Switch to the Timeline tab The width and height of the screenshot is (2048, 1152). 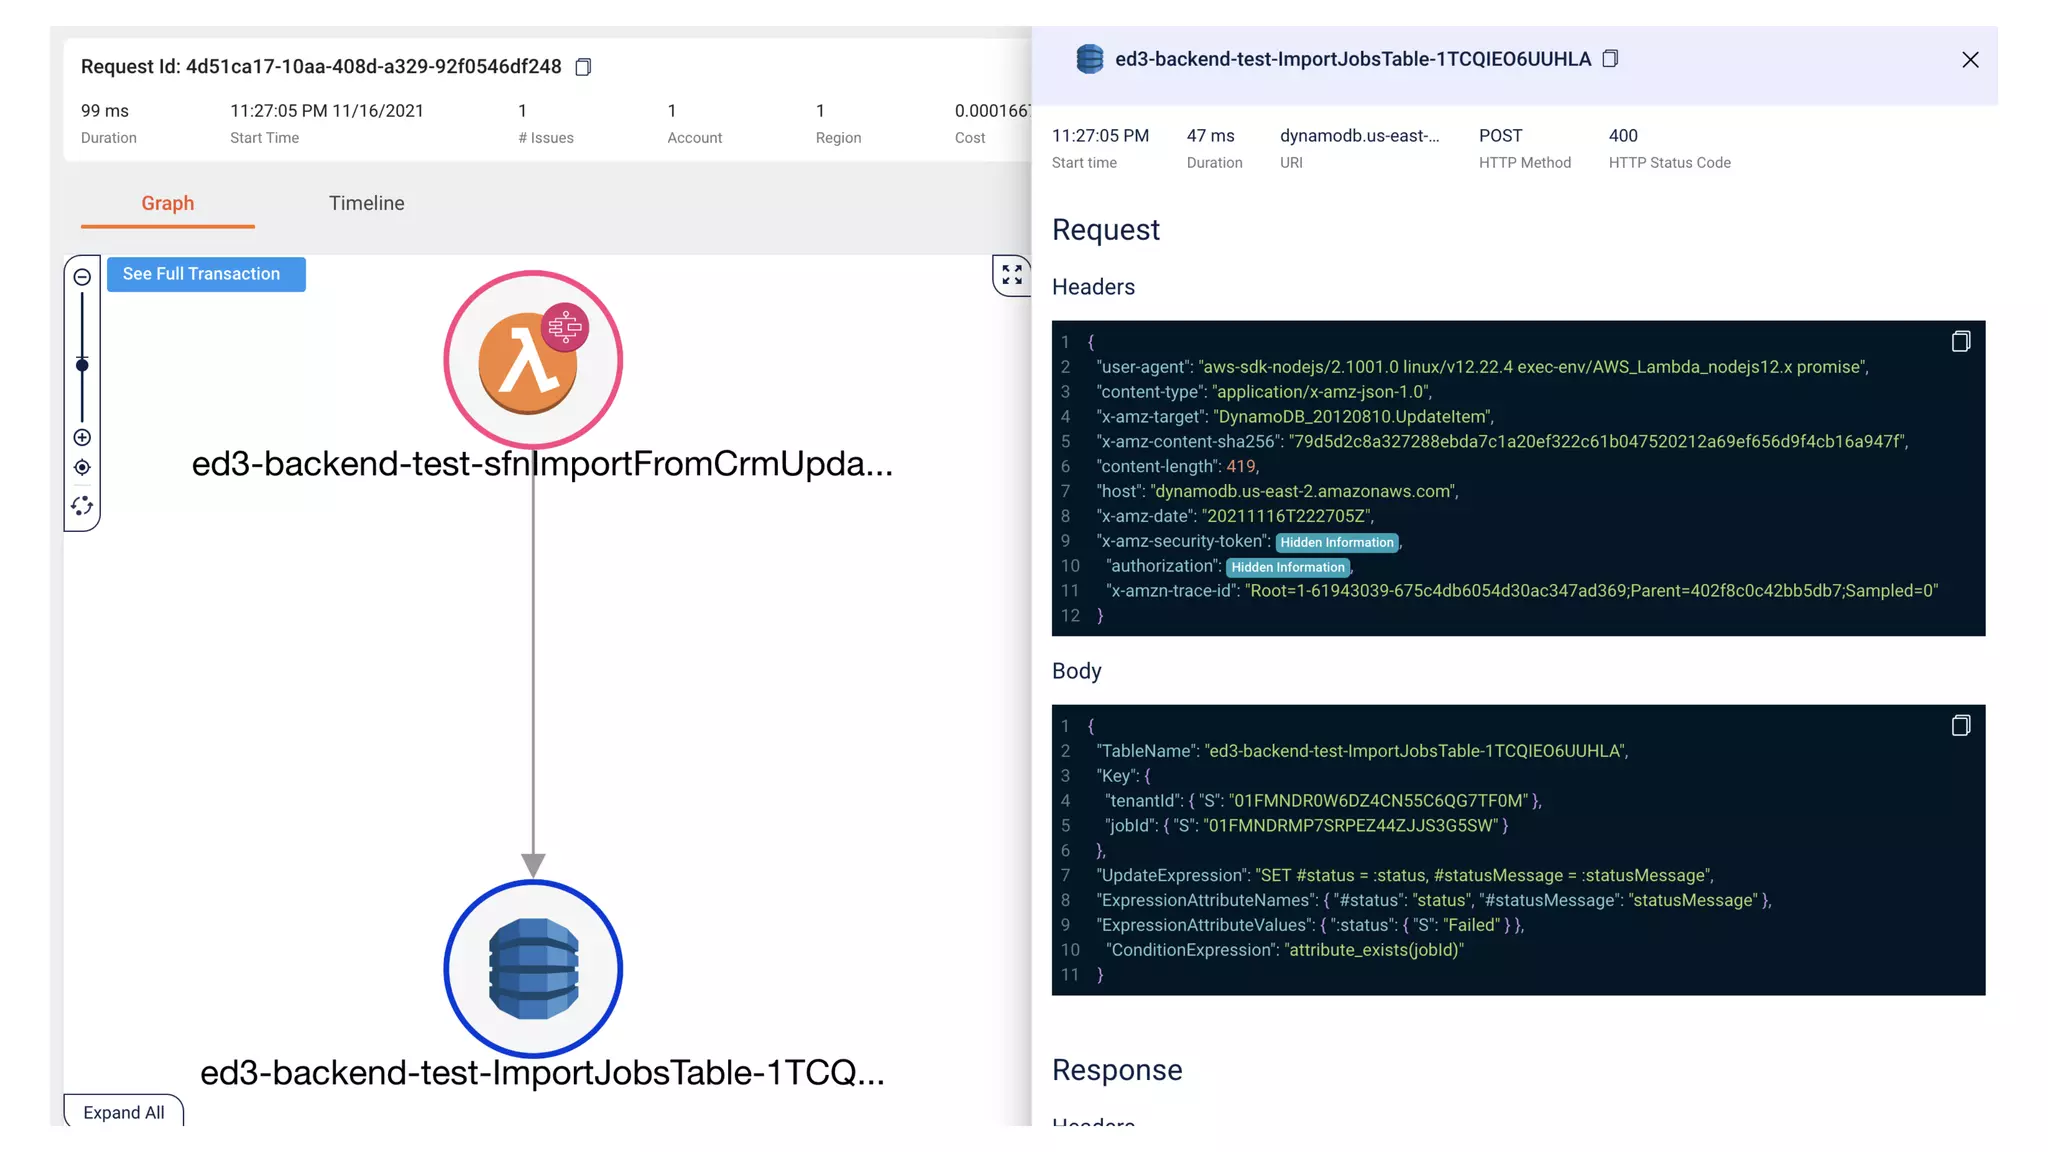367,203
